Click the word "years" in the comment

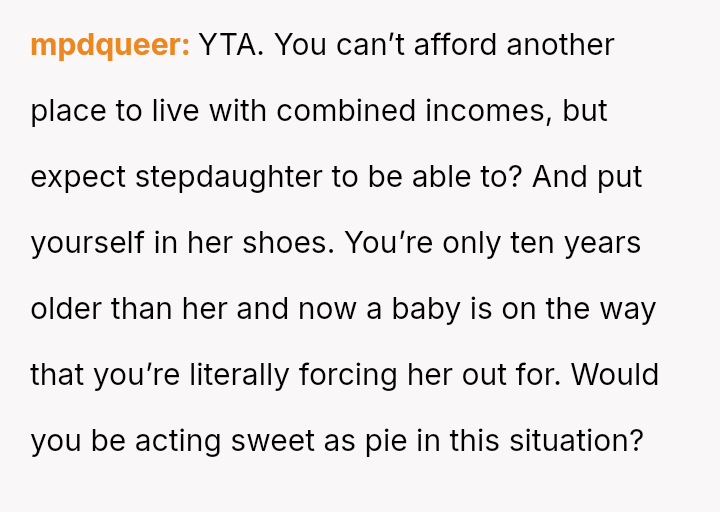602,245
